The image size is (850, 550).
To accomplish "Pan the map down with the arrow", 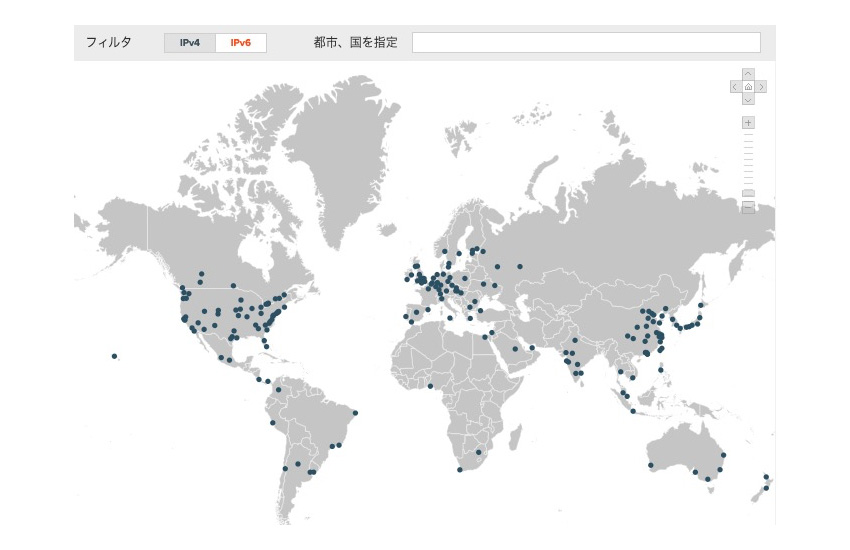I will (748, 100).
